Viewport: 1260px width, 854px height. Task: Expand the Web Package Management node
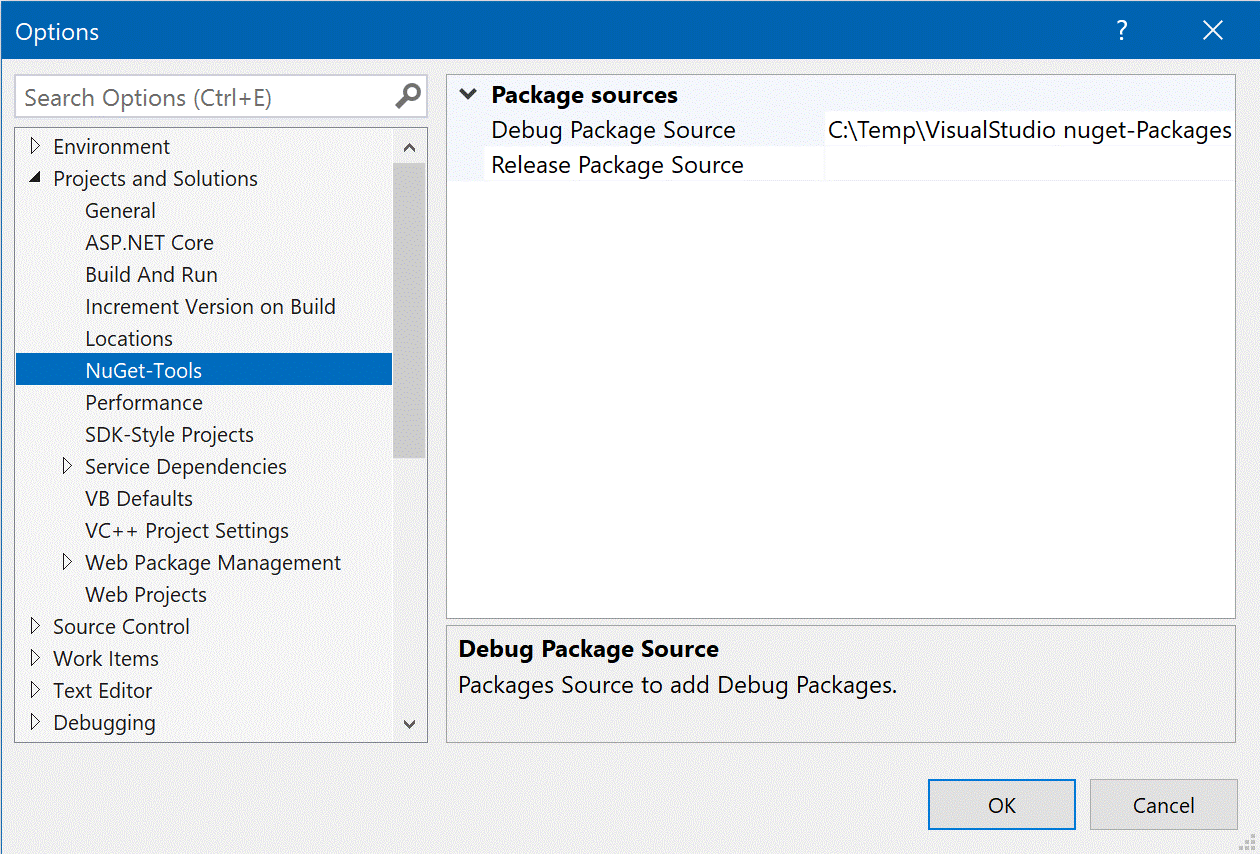click(x=67, y=562)
